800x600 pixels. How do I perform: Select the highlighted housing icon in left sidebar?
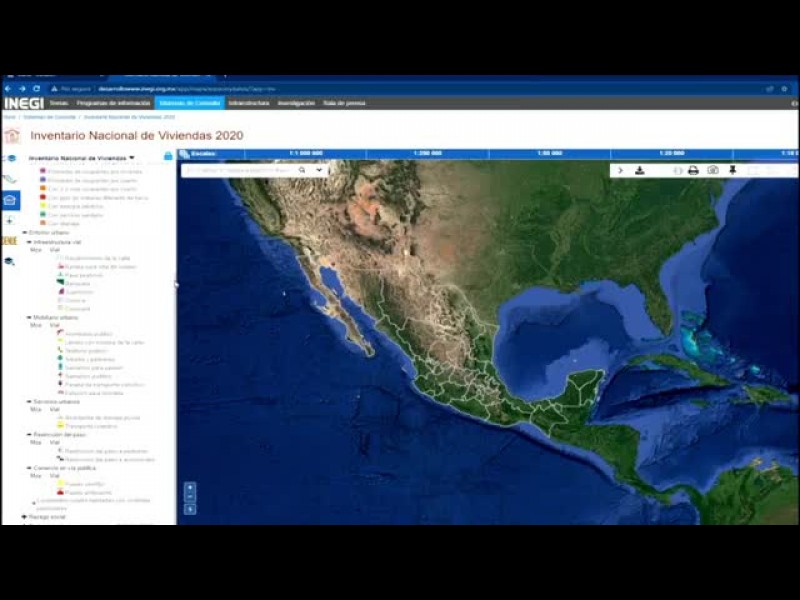click(x=10, y=199)
